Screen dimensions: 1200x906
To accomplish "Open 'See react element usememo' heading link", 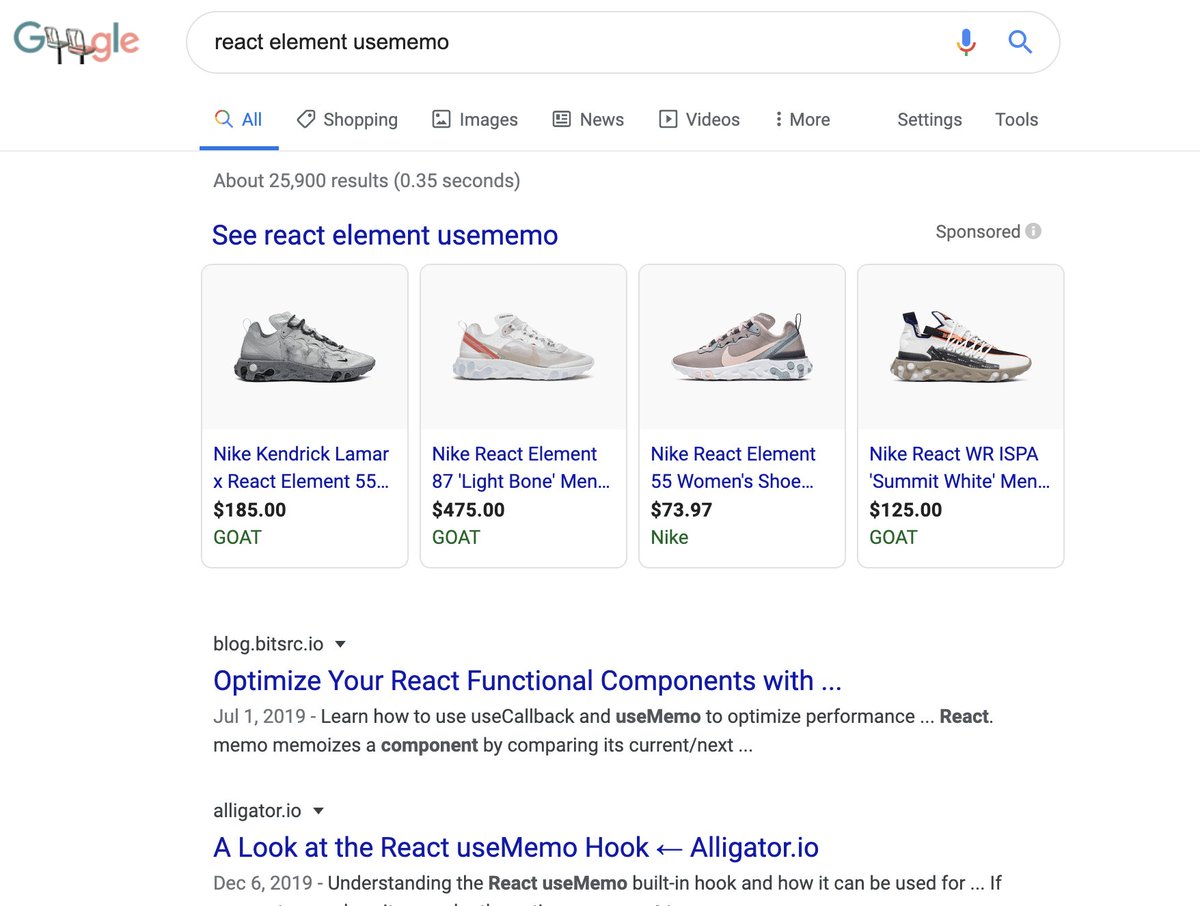I will pyautogui.click(x=385, y=235).
